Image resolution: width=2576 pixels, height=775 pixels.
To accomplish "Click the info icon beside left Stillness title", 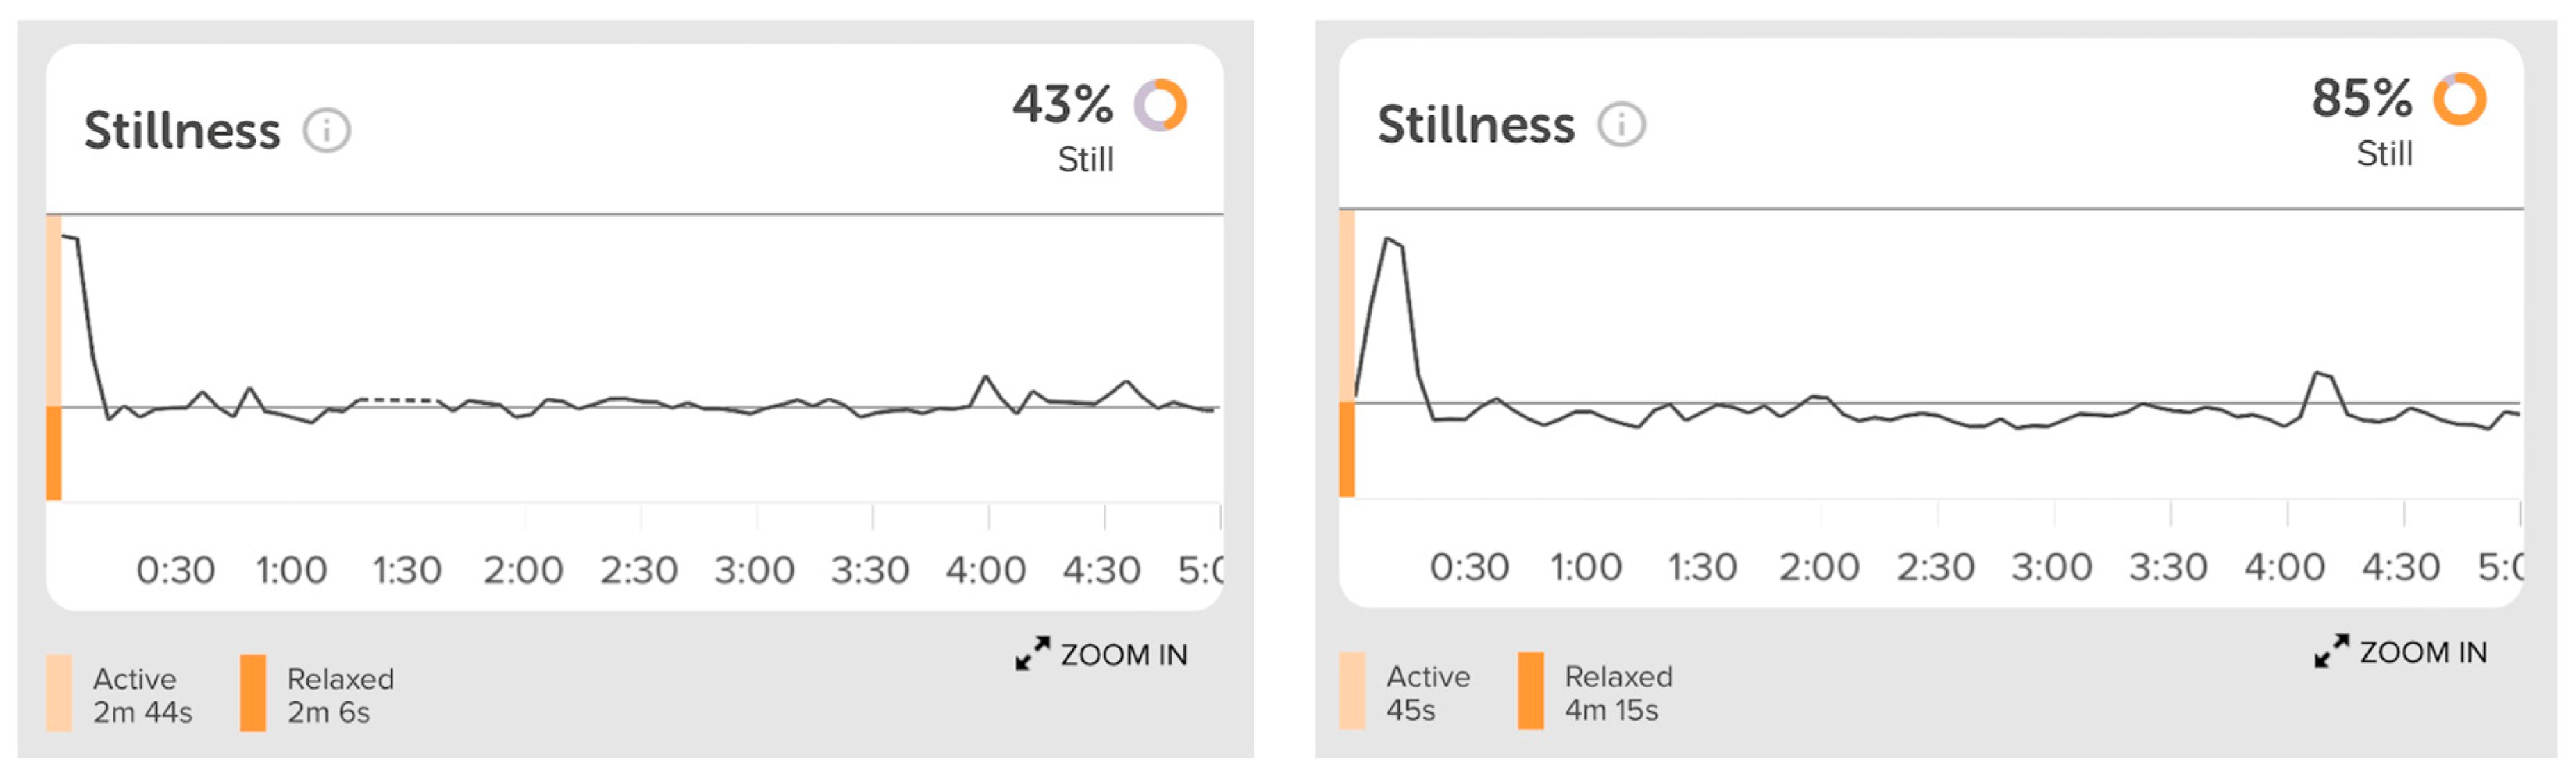I will click(x=327, y=131).
